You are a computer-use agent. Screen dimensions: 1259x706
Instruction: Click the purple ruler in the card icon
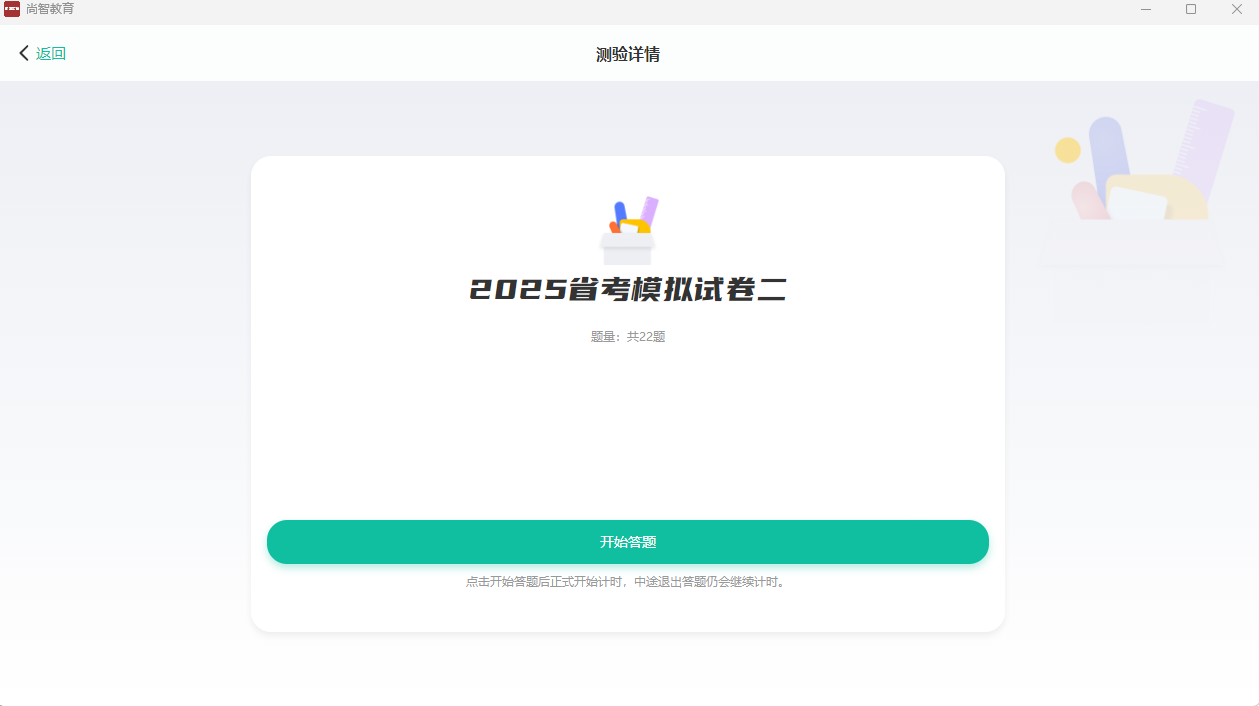tap(649, 210)
